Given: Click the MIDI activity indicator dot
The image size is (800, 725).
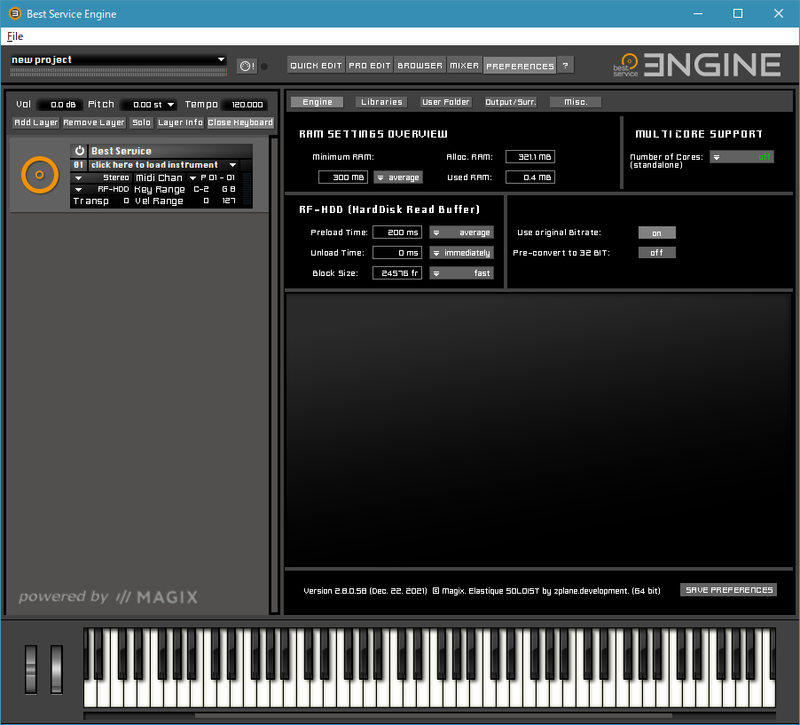Looking at the screenshot, I should coord(263,66).
